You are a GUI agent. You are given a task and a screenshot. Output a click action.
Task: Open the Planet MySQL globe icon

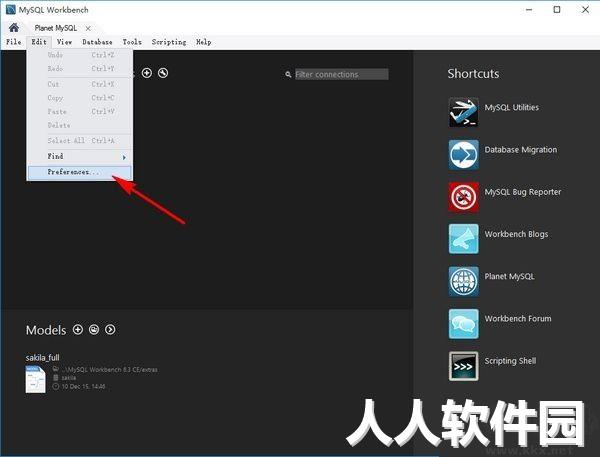pyautogui.click(x=463, y=281)
